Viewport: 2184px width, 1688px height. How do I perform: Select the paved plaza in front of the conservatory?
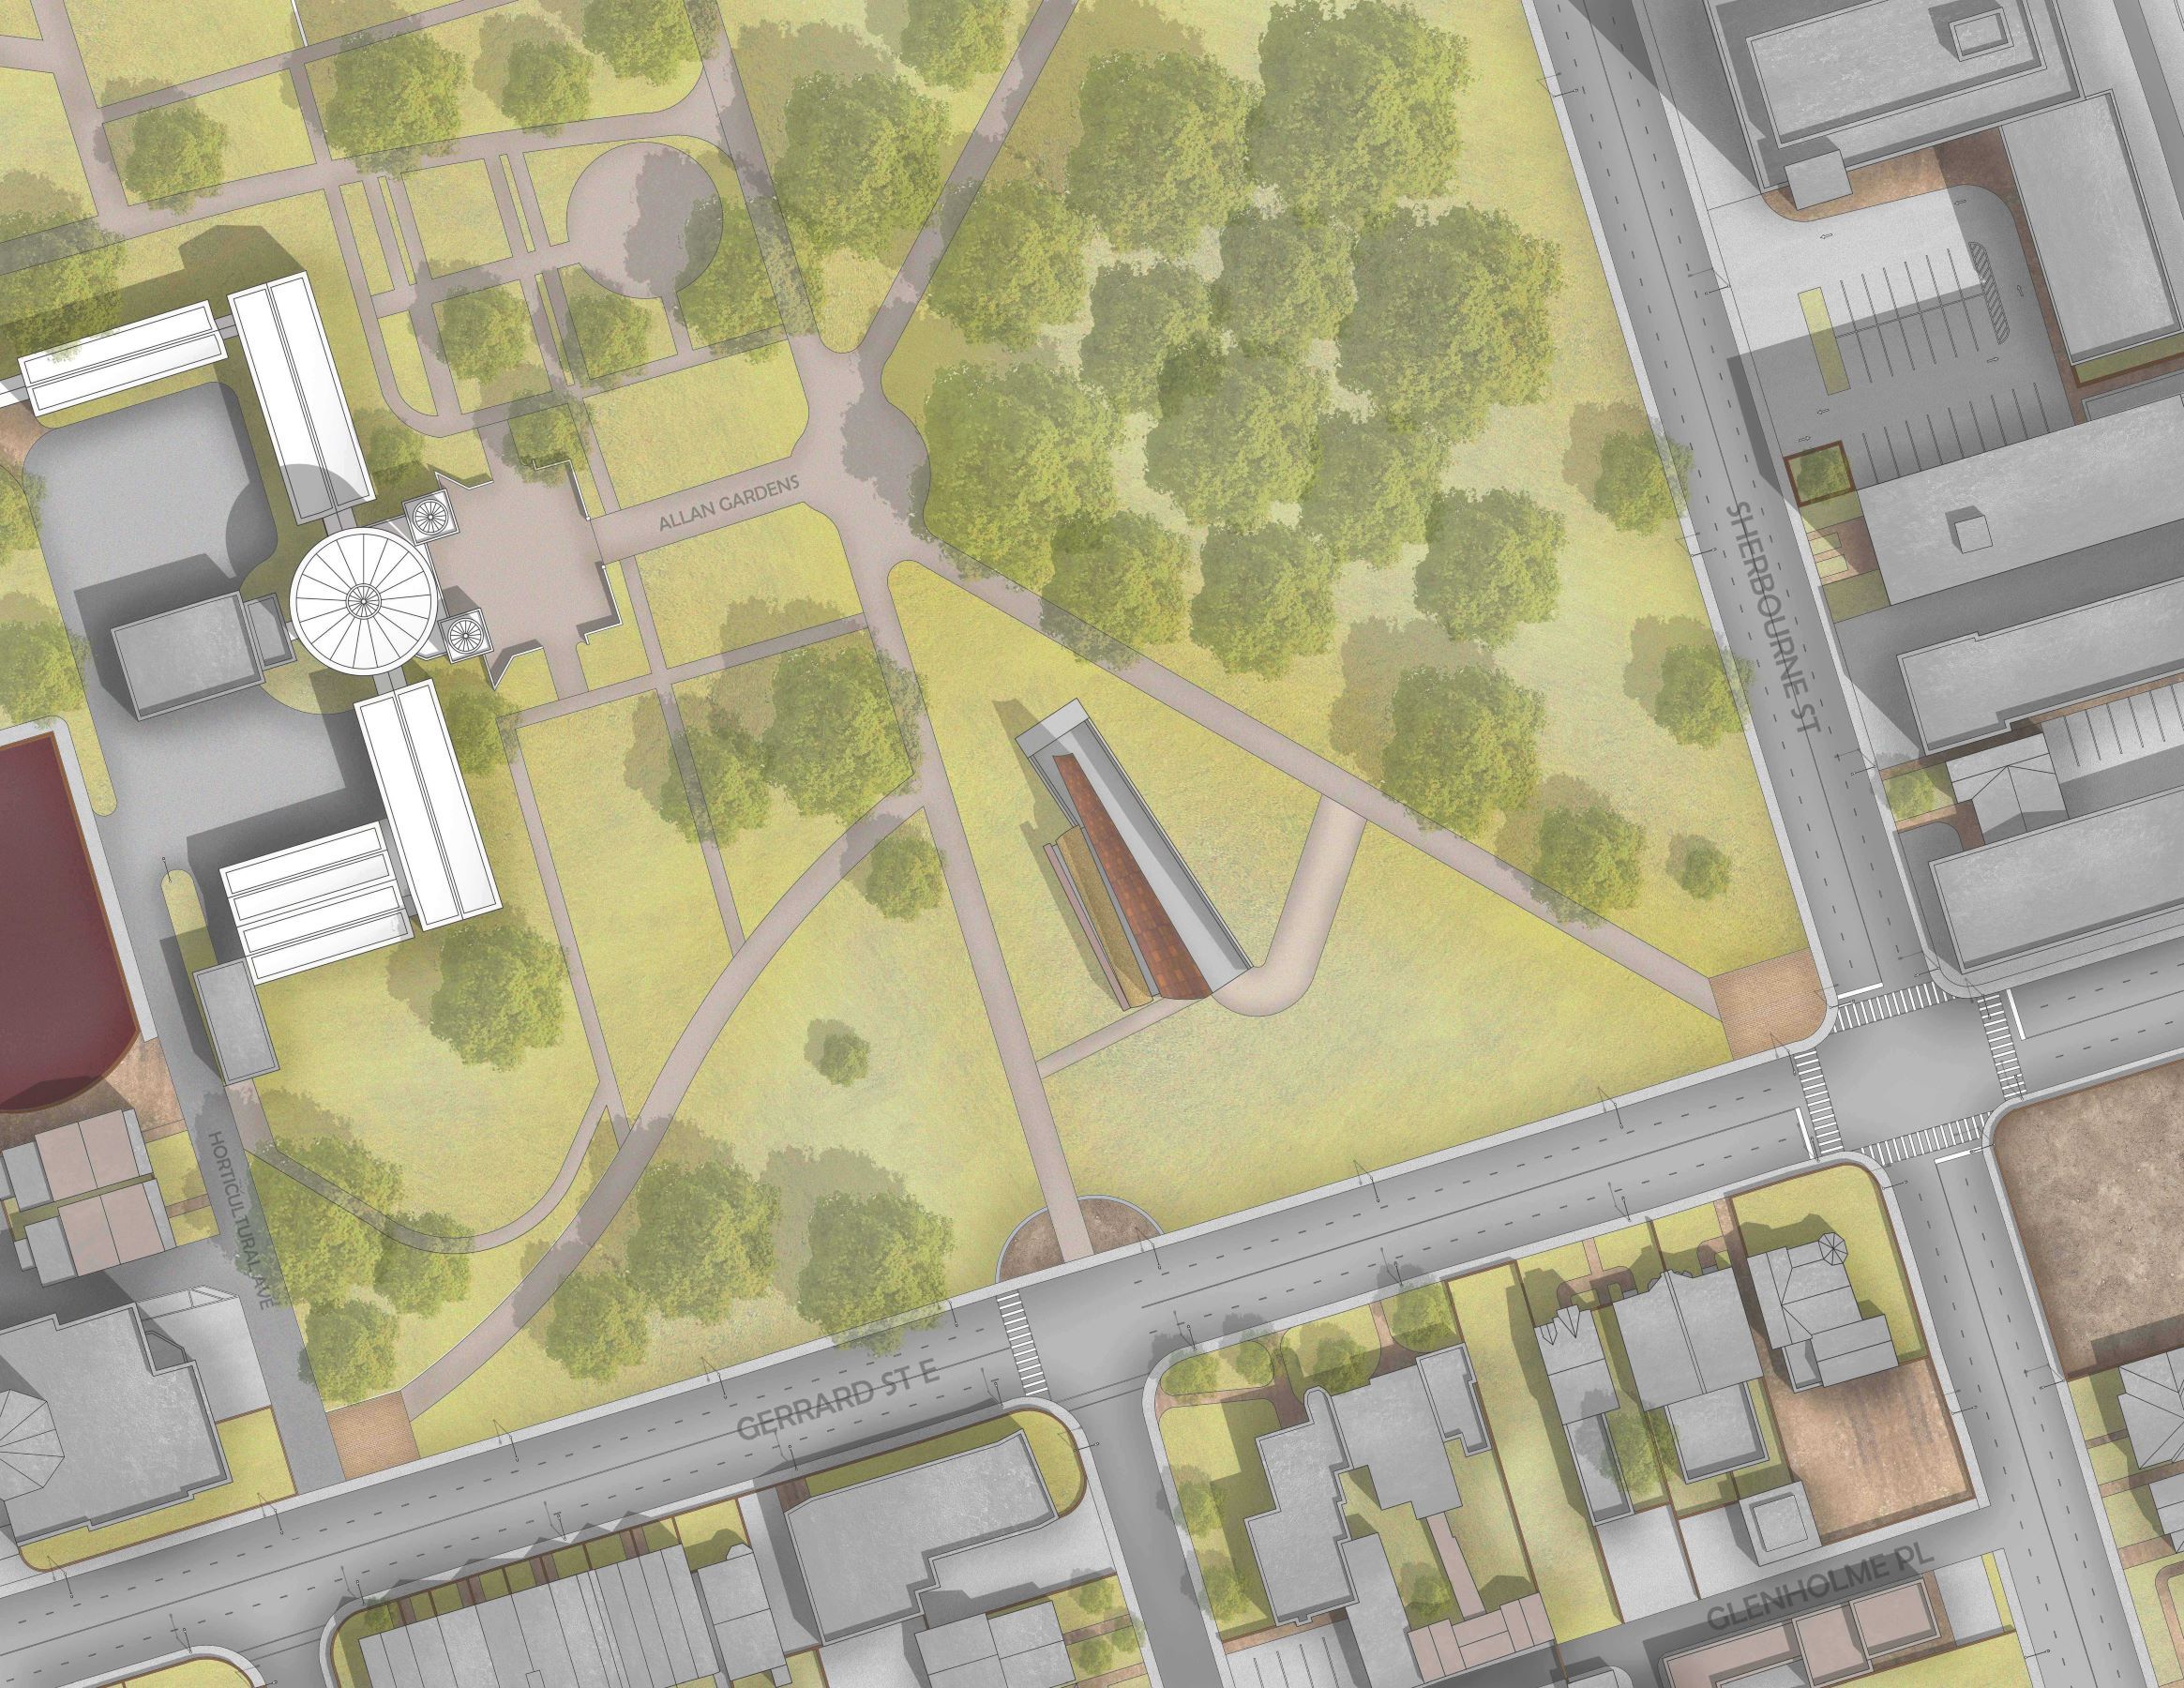pos(527,561)
